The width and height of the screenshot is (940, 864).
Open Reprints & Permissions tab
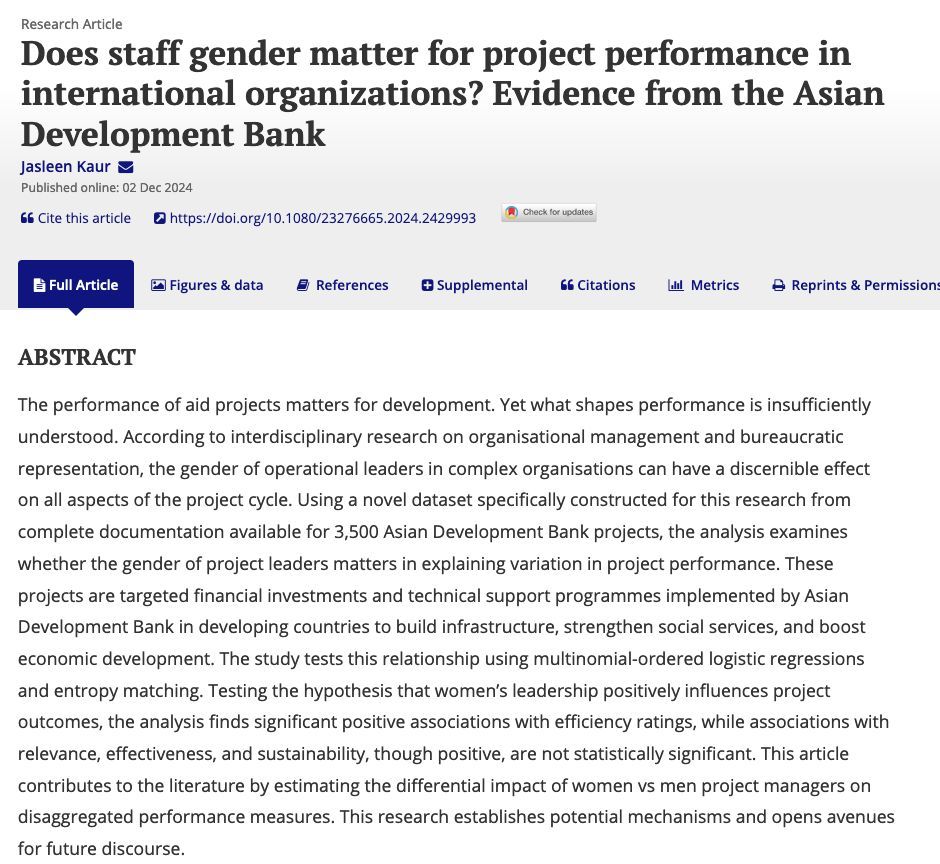[856, 285]
